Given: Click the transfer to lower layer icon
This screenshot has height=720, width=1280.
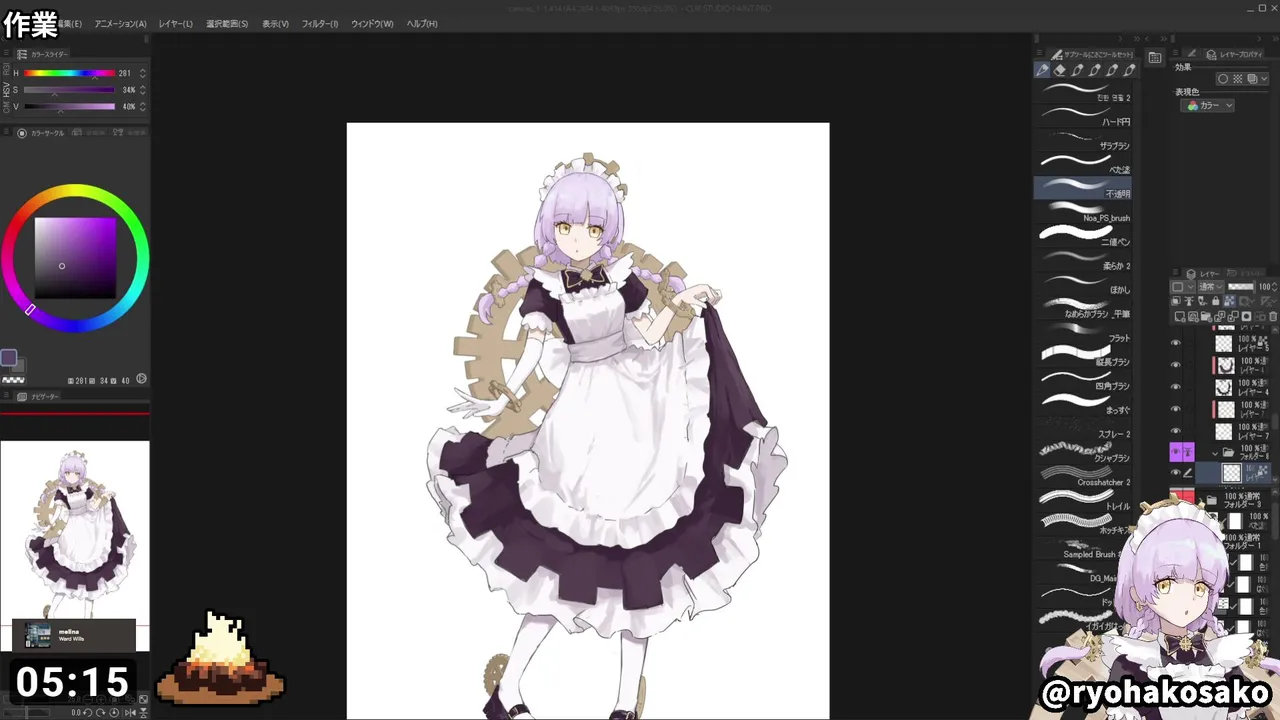Looking at the screenshot, I should pyautogui.click(x=1219, y=316).
